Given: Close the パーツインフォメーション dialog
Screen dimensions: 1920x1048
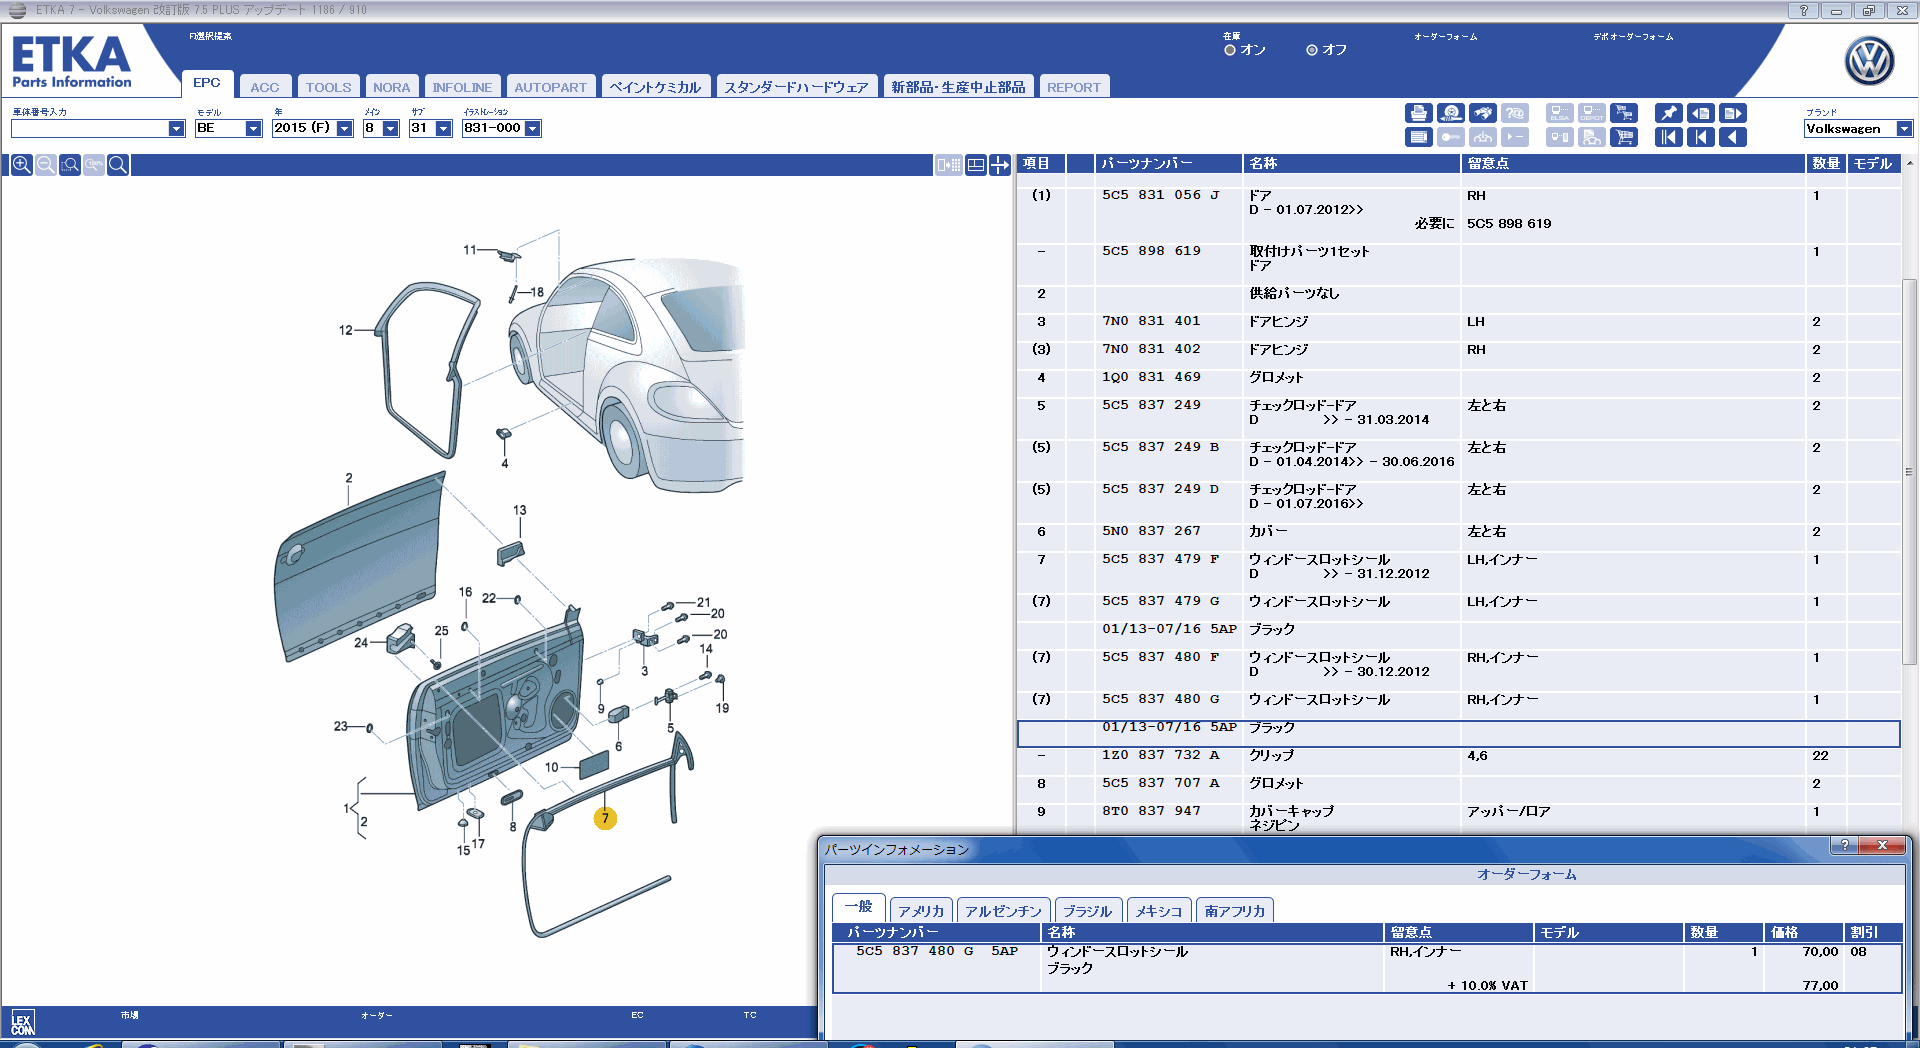Looking at the screenshot, I should [x=1883, y=845].
